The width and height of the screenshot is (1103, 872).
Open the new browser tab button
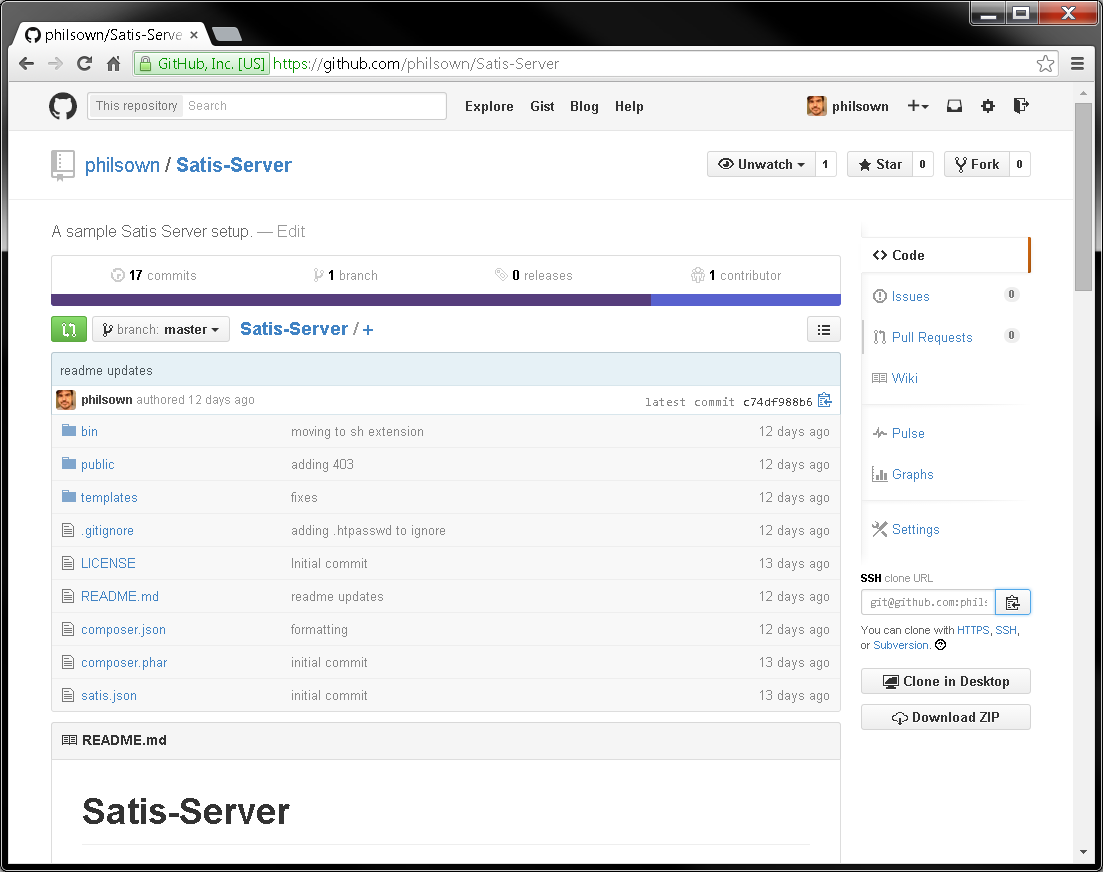[x=227, y=34]
